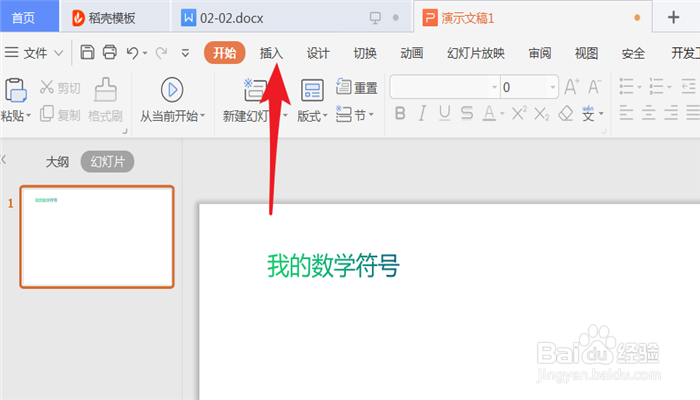Align text right
700x400 pixels.
671,113
